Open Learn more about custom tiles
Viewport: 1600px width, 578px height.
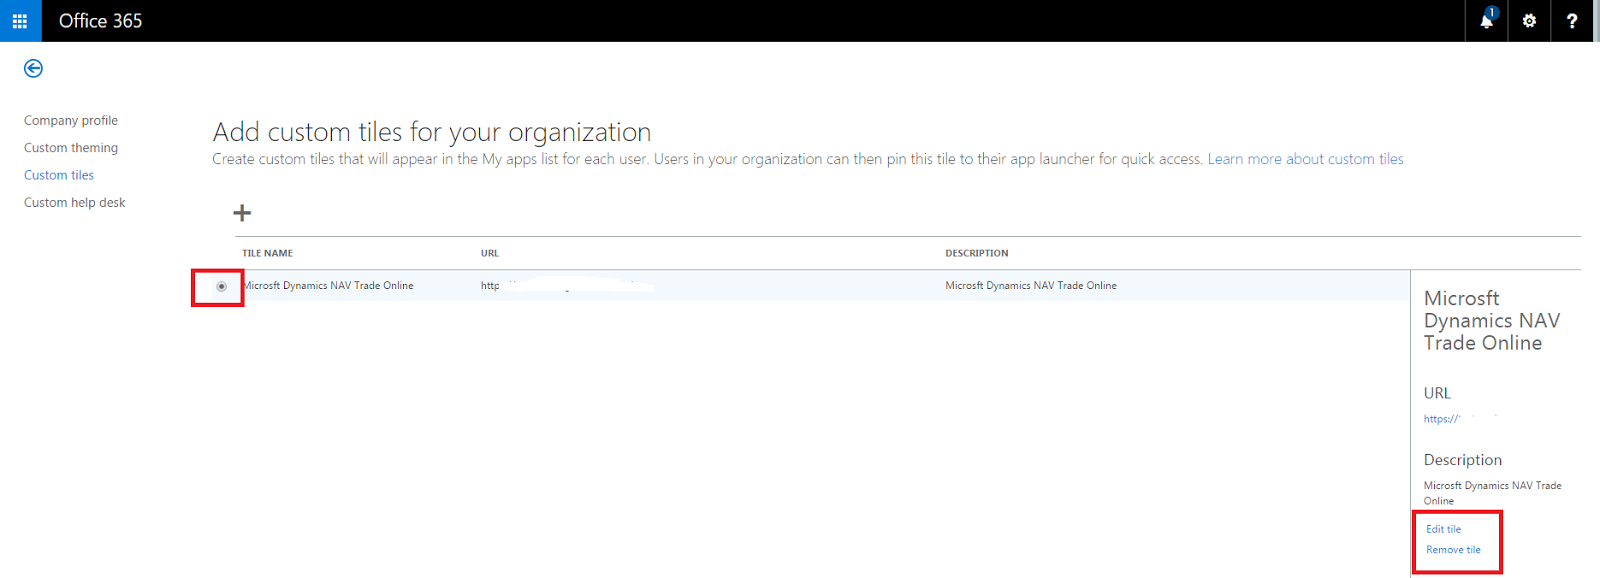pyautogui.click(x=1305, y=159)
